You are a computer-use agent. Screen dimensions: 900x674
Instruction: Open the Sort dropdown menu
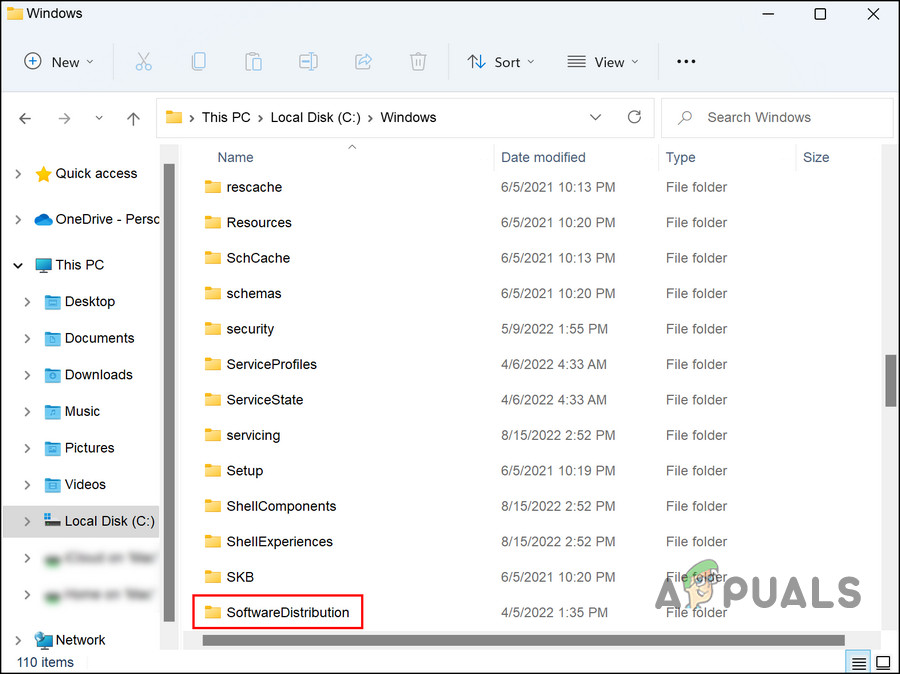pos(501,61)
